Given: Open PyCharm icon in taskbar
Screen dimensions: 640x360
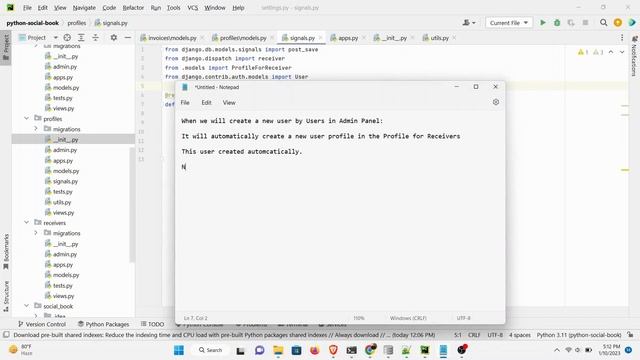Looking at the screenshot, I should click(424, 350).
